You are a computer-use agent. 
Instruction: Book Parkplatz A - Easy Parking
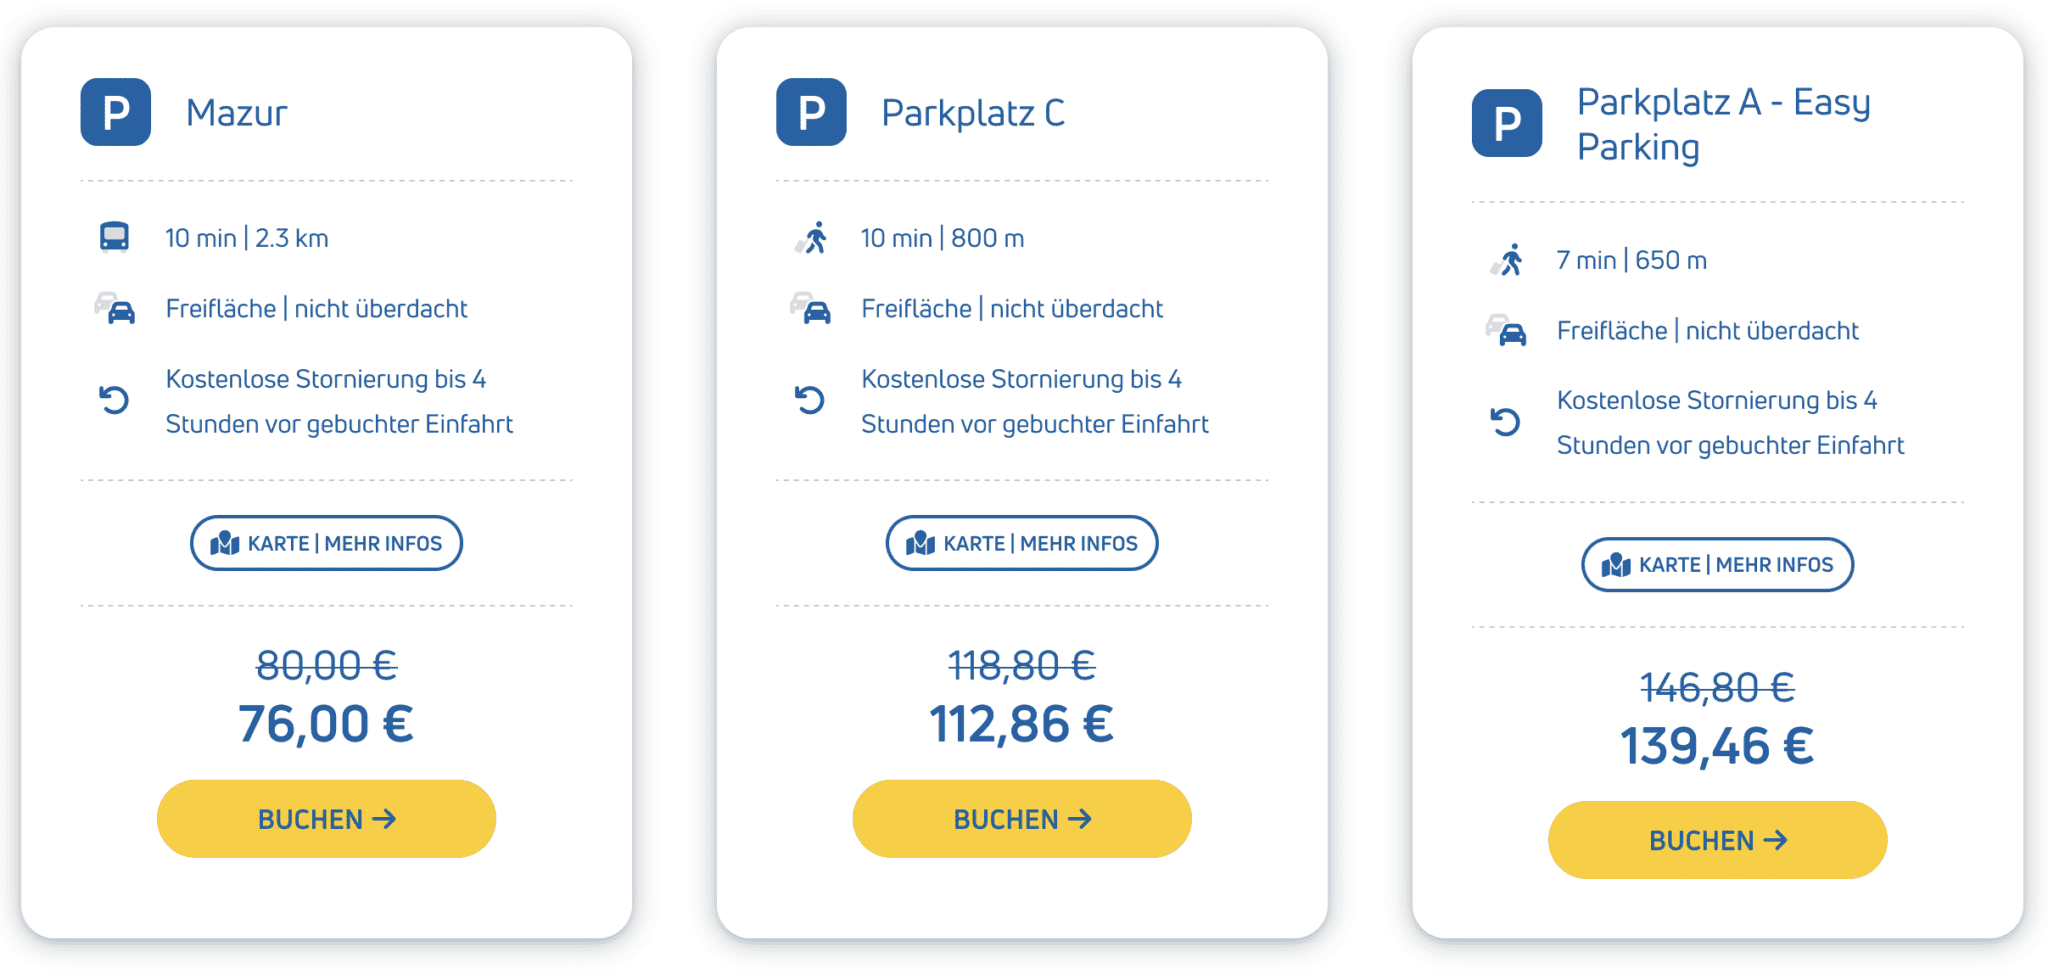[1717, 840]
